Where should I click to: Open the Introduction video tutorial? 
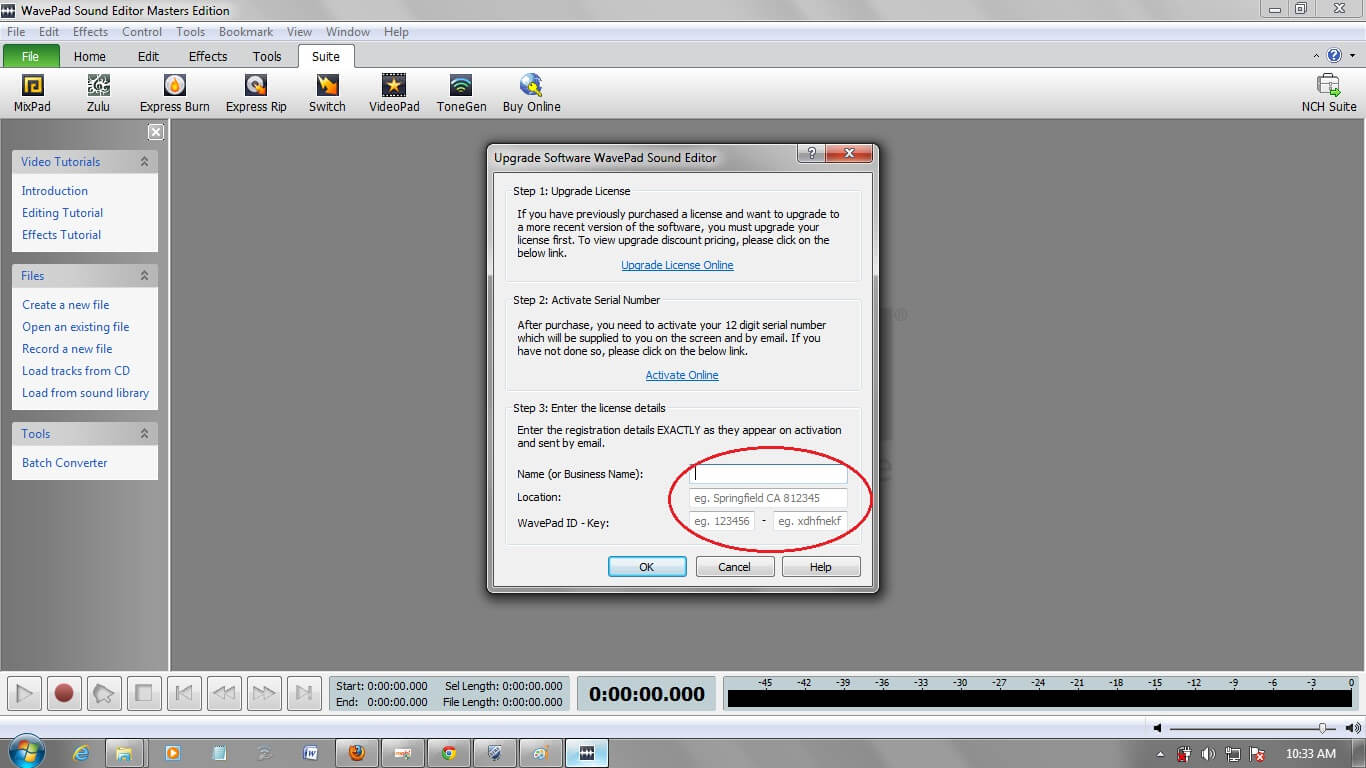55,191
